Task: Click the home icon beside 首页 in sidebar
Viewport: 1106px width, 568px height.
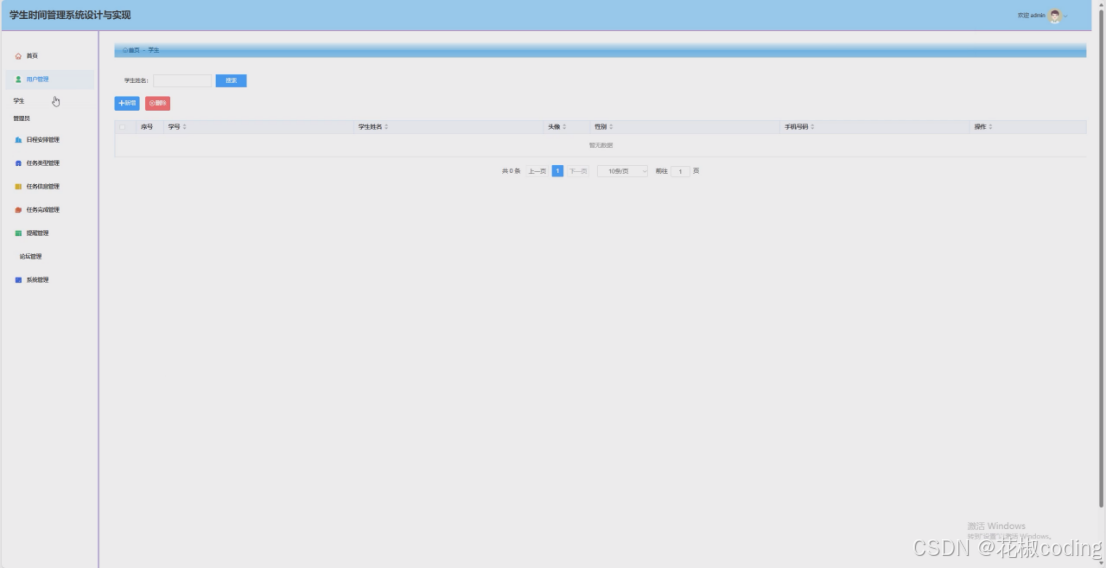Action: point(18,56)
